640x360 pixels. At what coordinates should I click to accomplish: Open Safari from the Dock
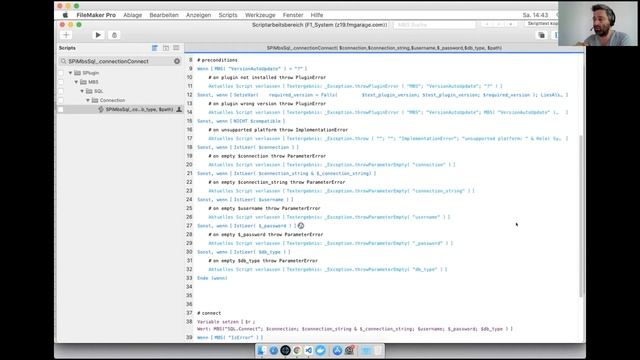pyautogui.click(x=273, y=350)
